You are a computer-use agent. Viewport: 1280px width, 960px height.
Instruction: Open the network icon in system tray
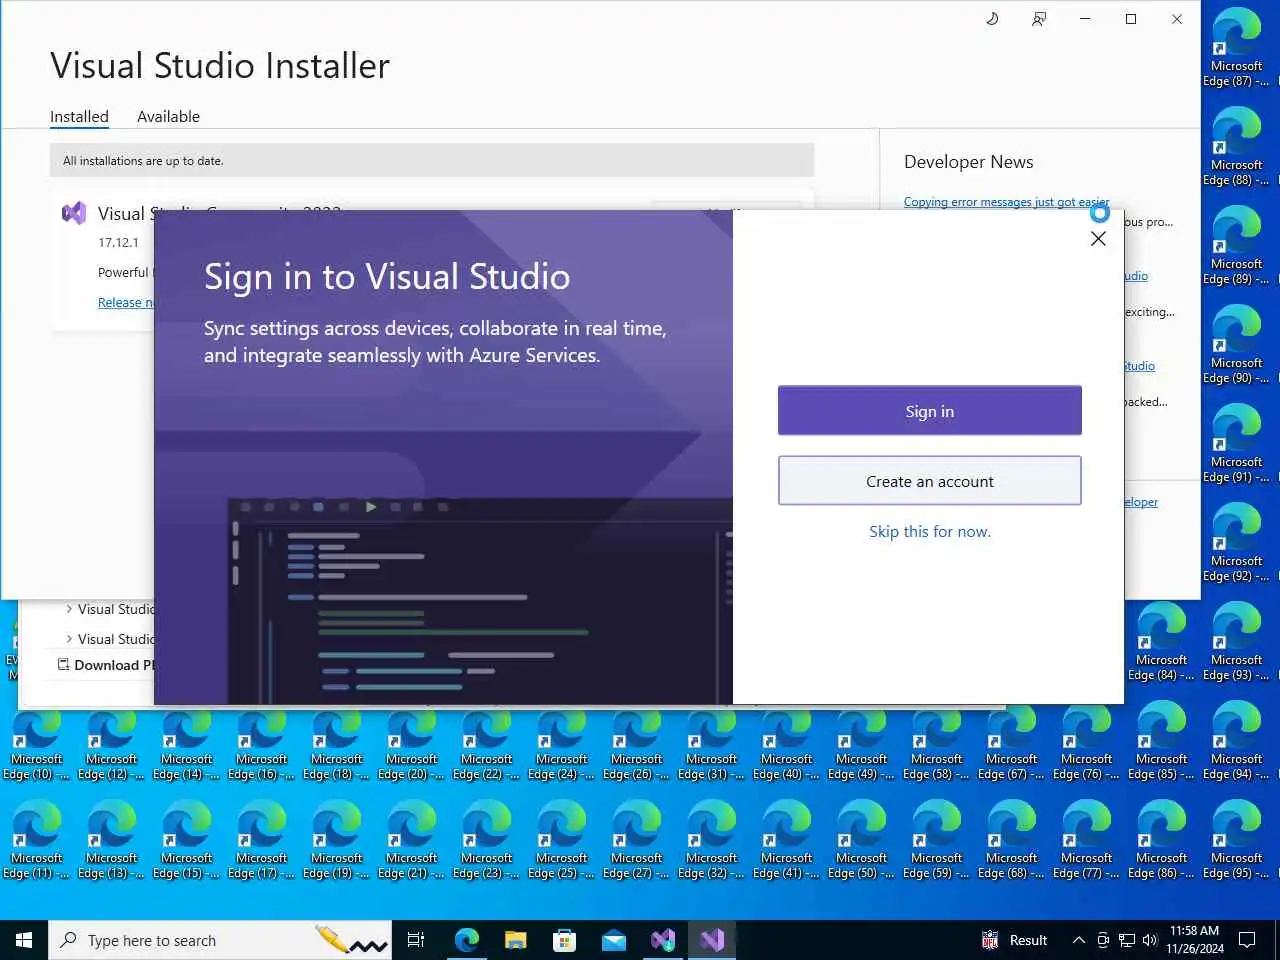(1127, 940)
